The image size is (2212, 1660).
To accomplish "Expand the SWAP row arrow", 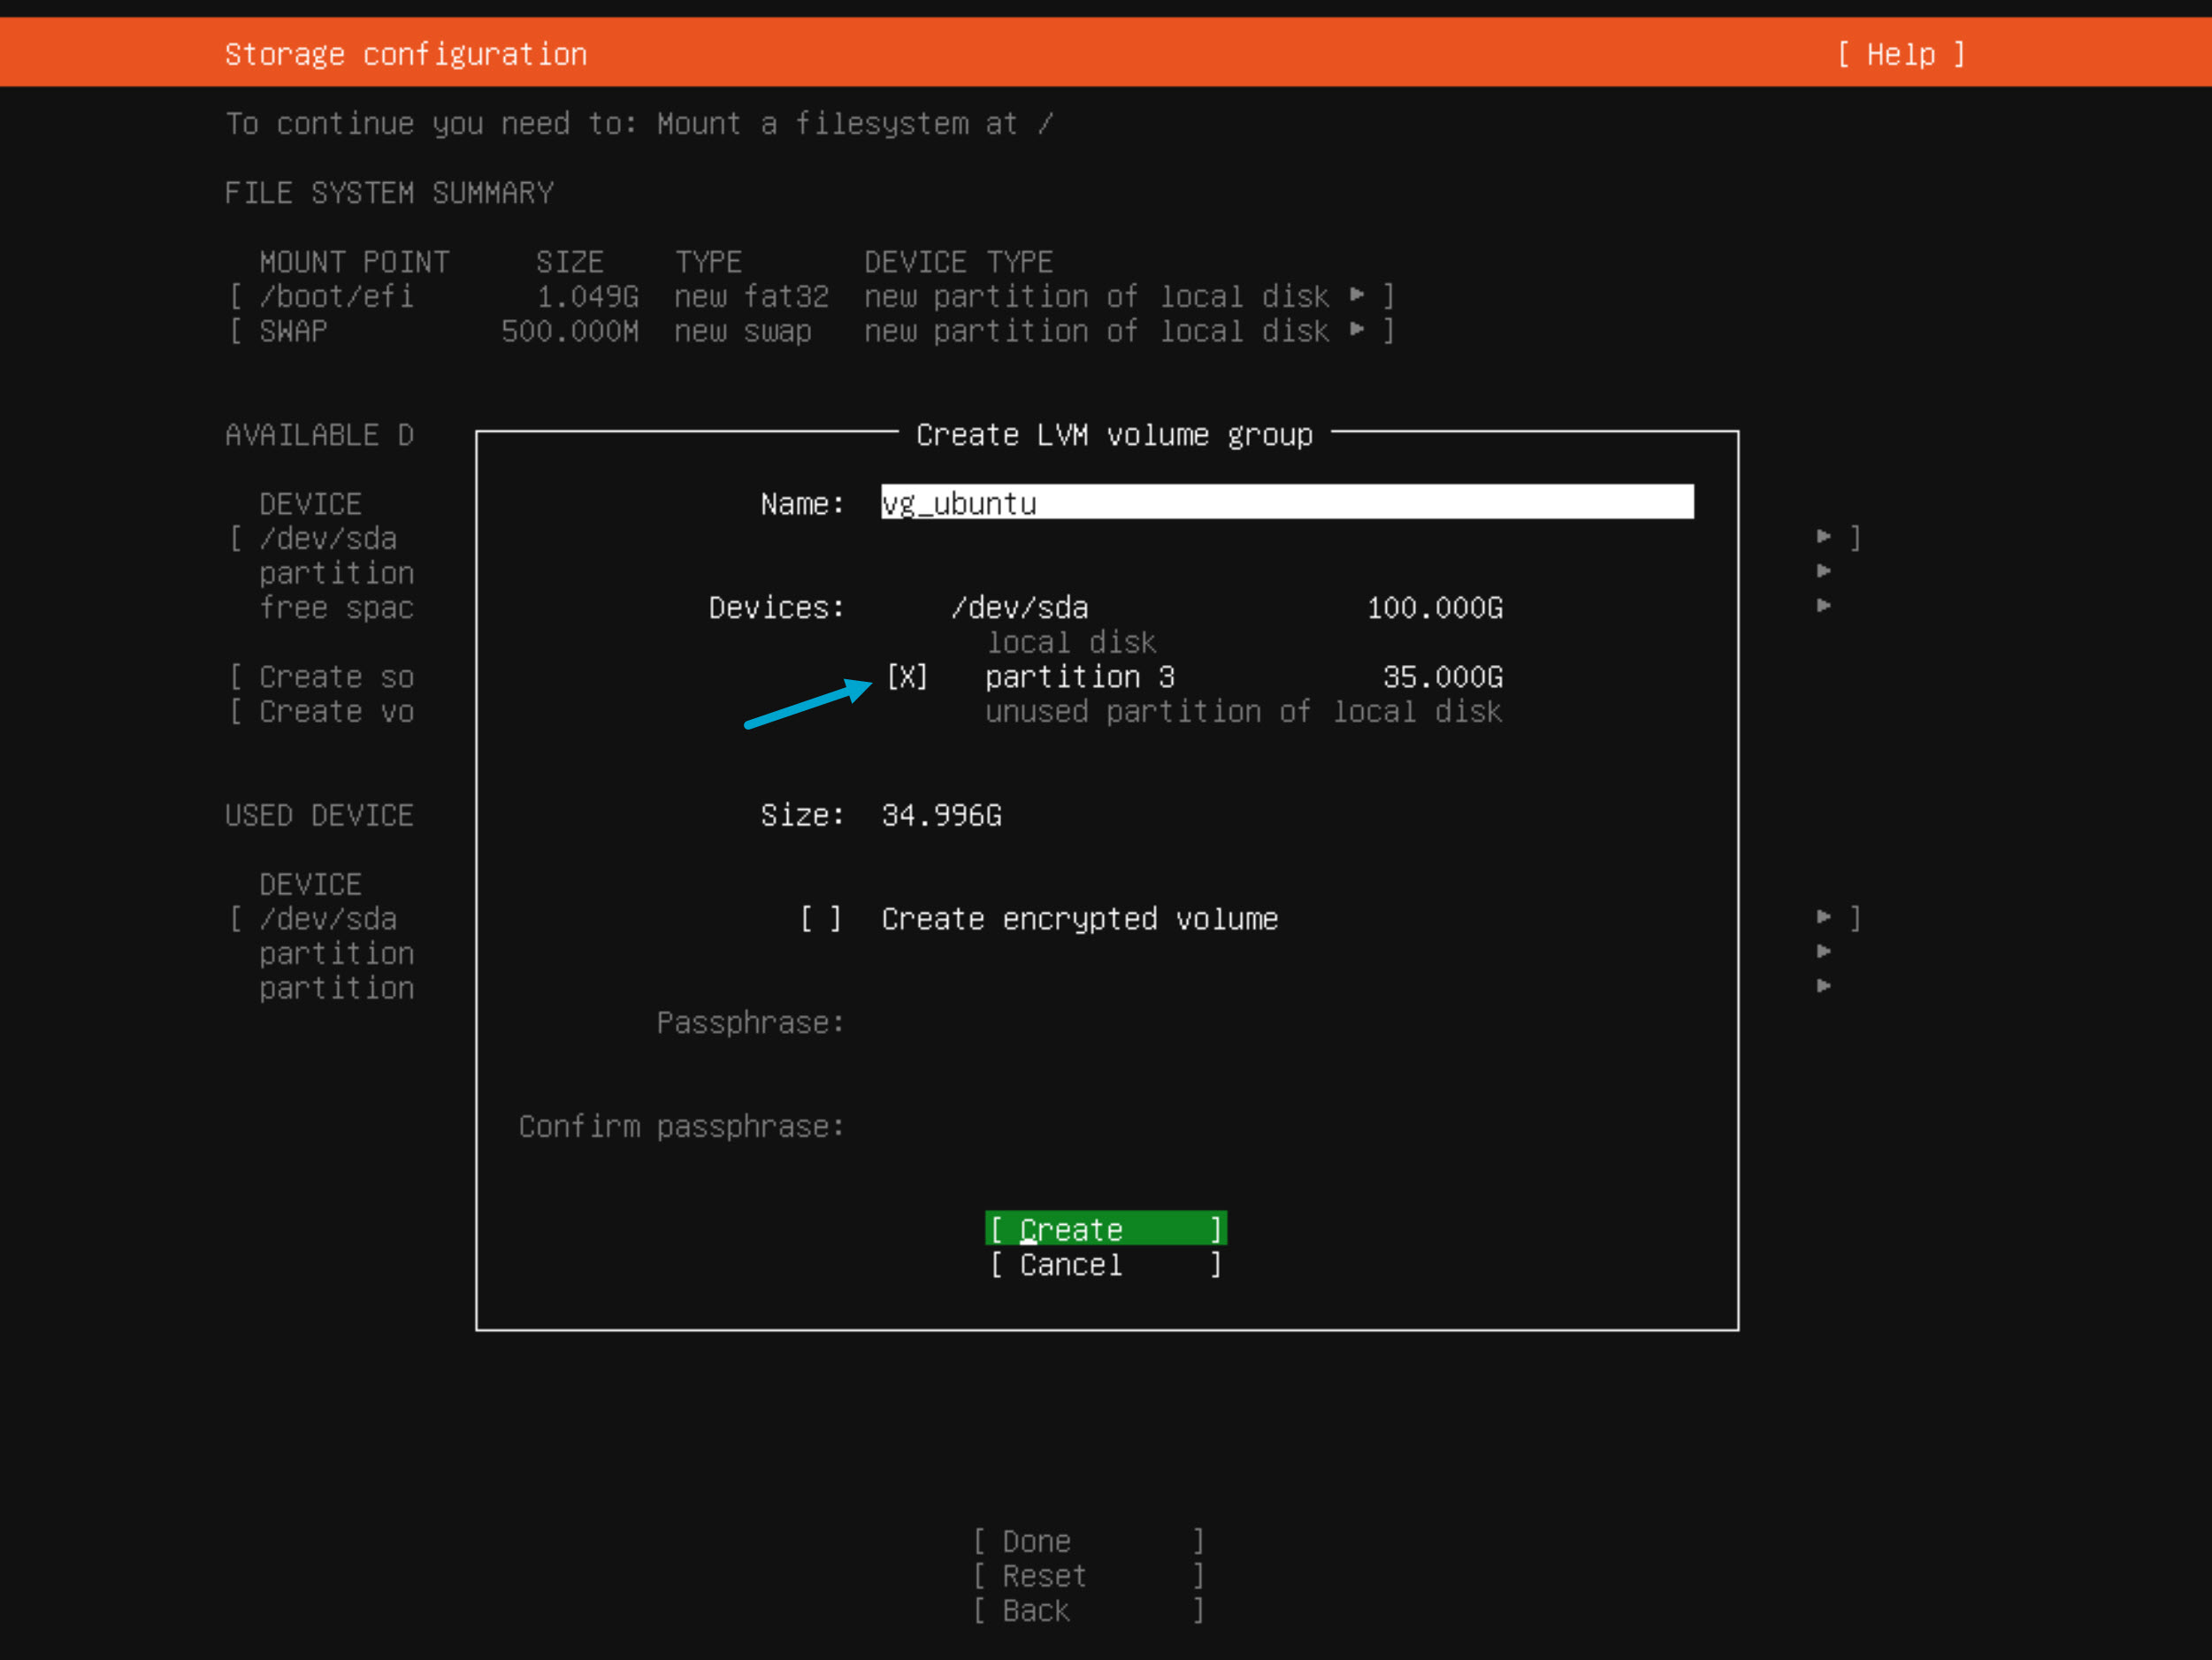I will tap(1357, 330).
